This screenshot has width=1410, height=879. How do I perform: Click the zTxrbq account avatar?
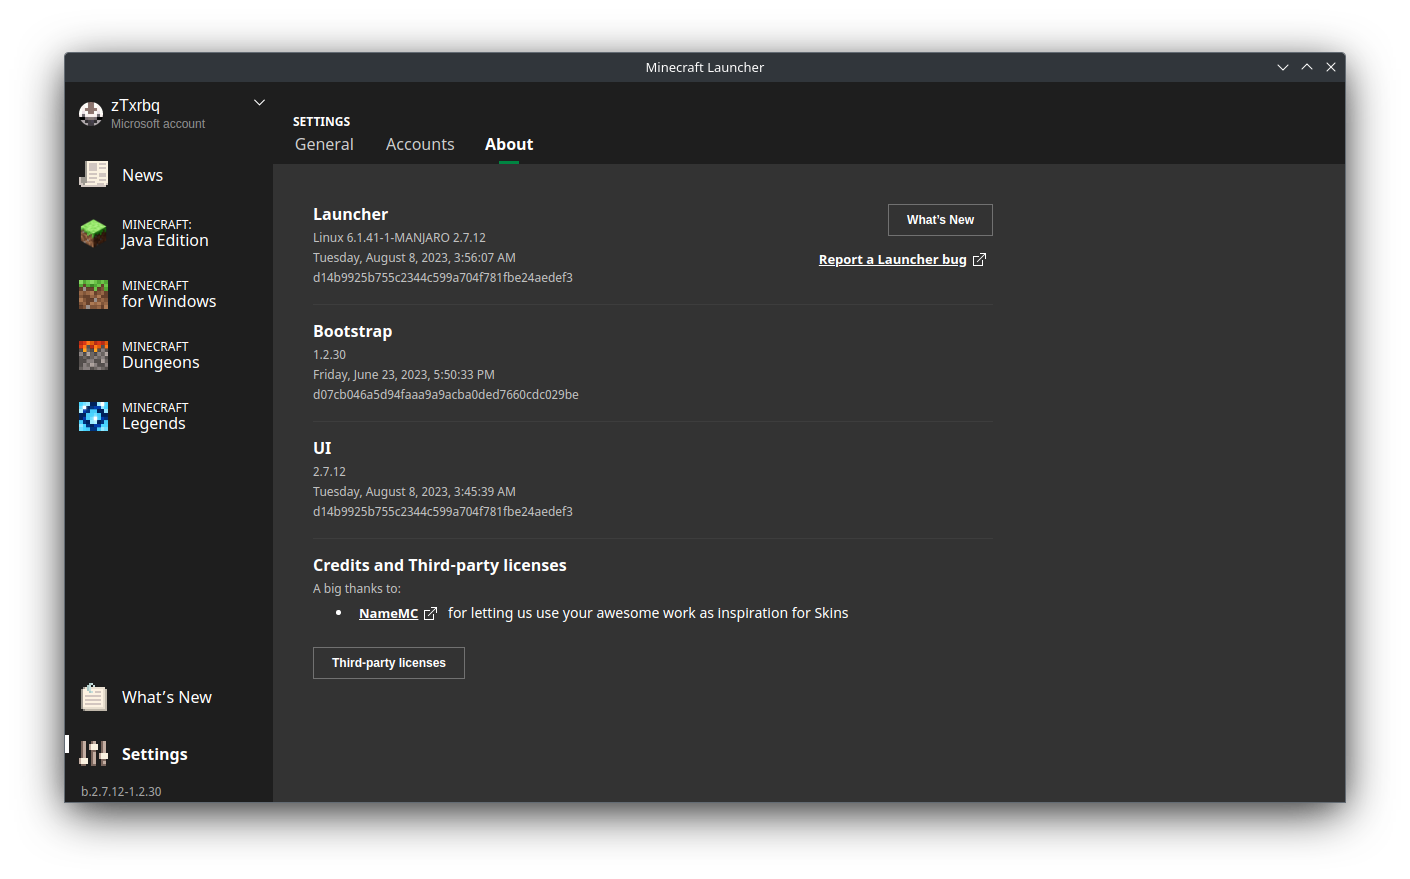[91, 114]
